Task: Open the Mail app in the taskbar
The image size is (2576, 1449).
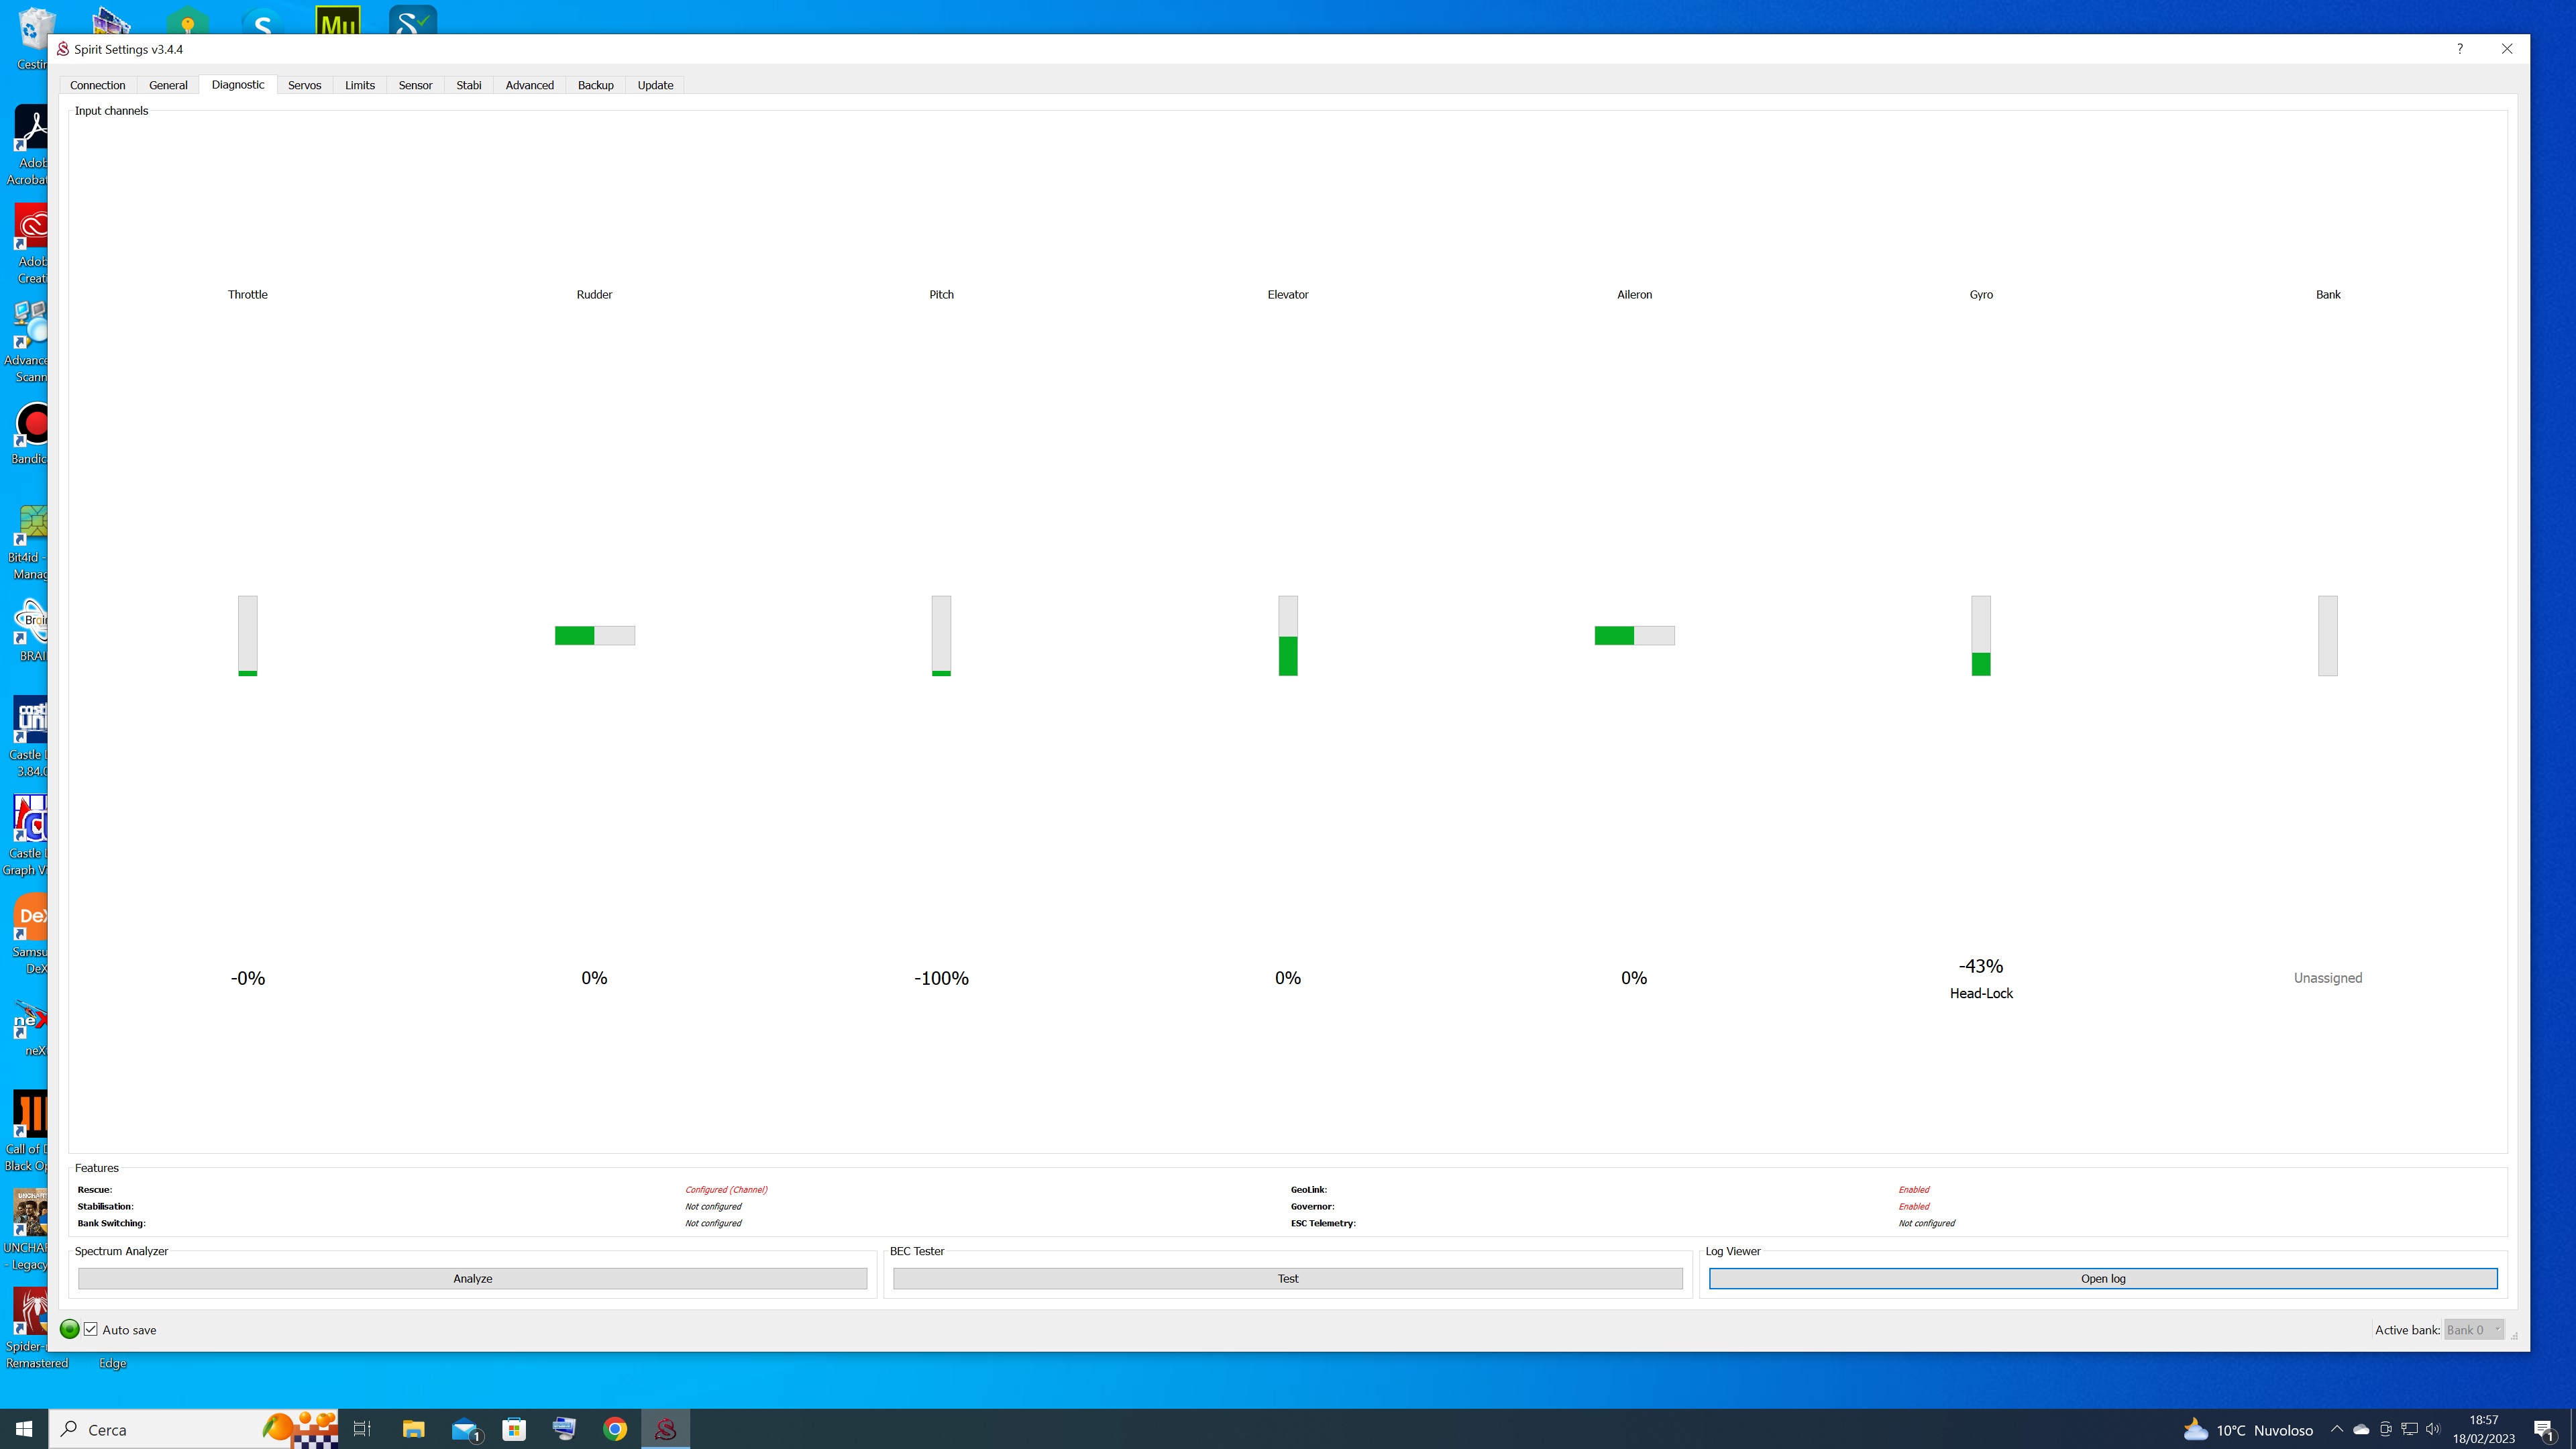Action: tap(465, 1429)
